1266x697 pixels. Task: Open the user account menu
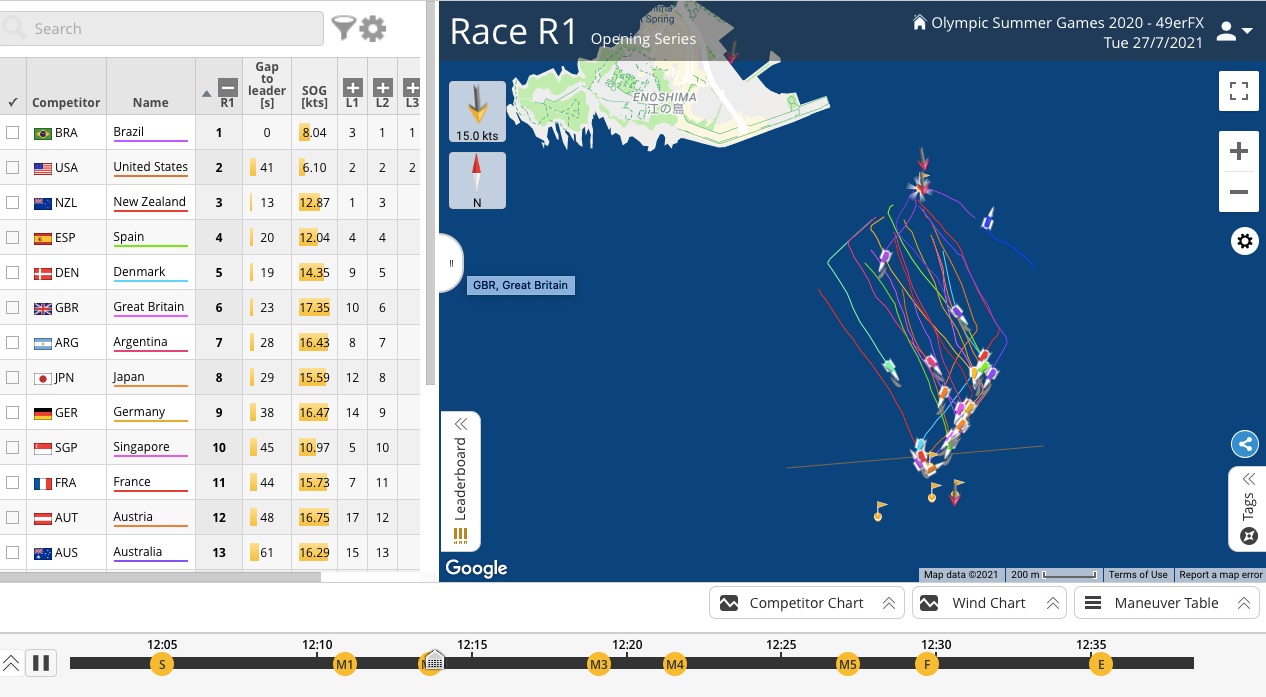point(1233,31)
